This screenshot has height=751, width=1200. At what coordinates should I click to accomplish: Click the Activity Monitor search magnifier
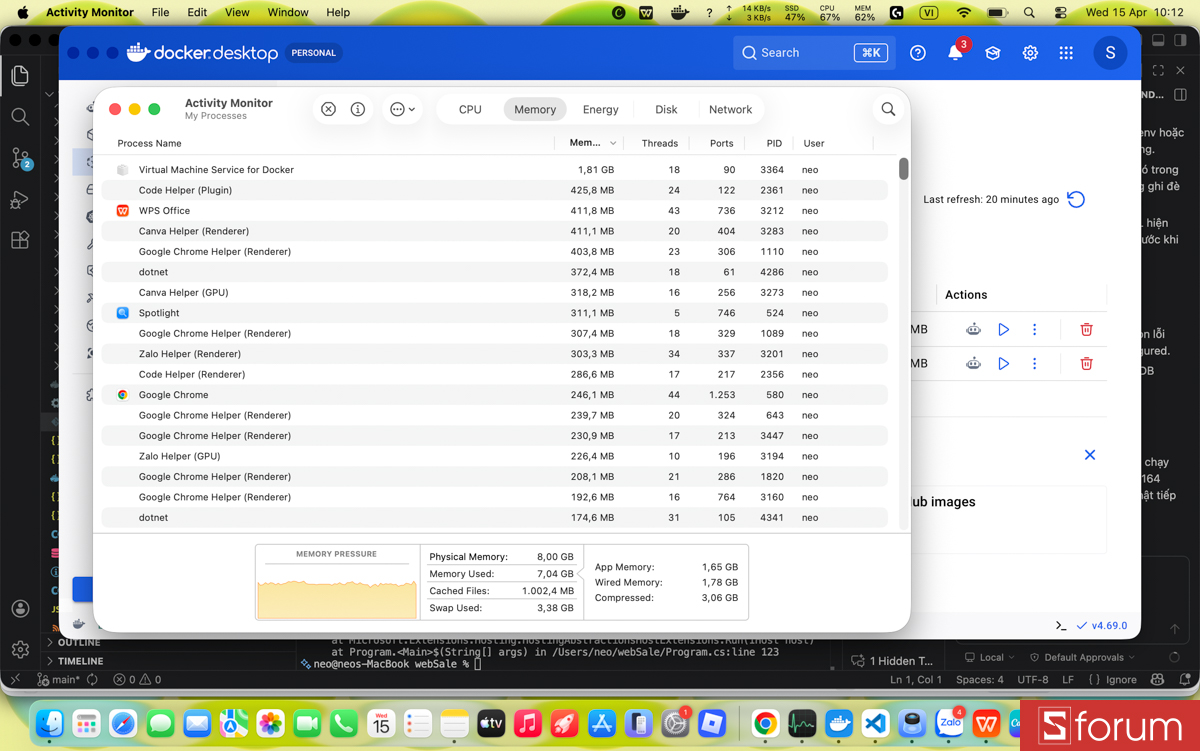888,109
